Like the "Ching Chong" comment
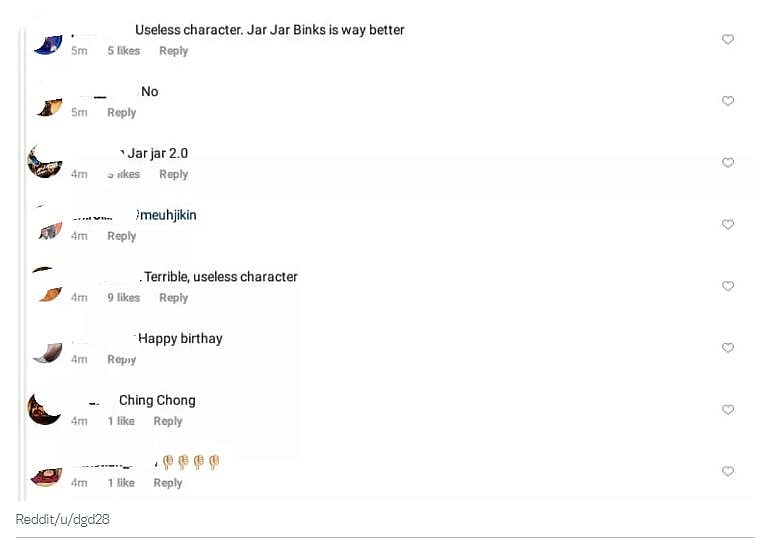773x547 pixels. 728,410
